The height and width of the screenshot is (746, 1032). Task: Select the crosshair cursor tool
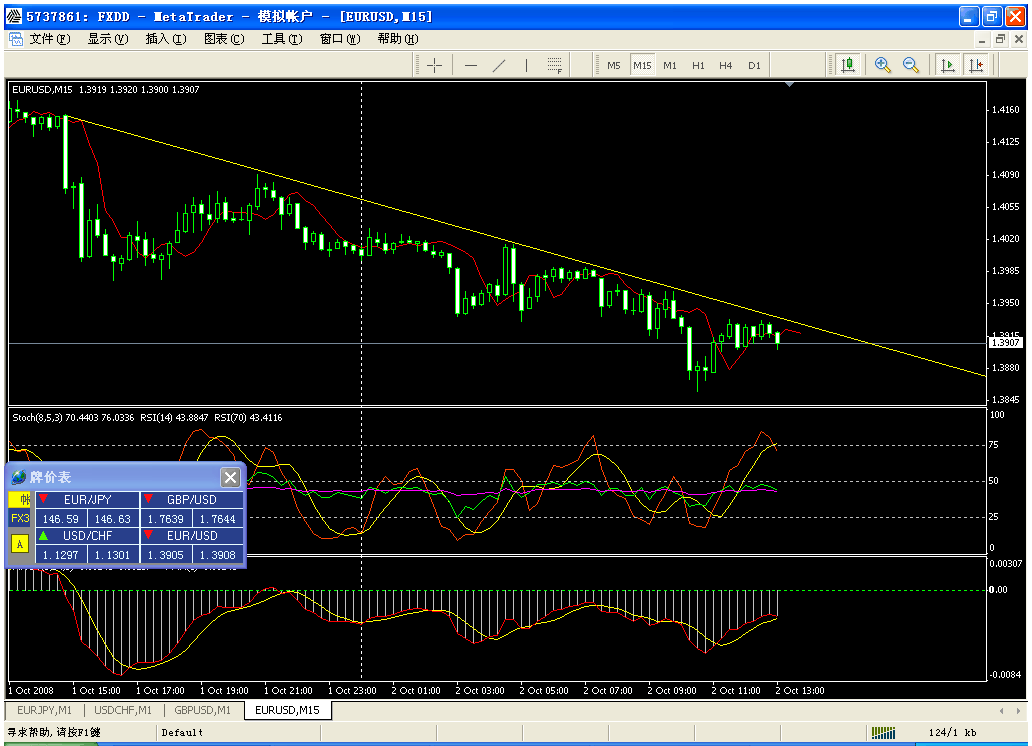coord(435,65)
